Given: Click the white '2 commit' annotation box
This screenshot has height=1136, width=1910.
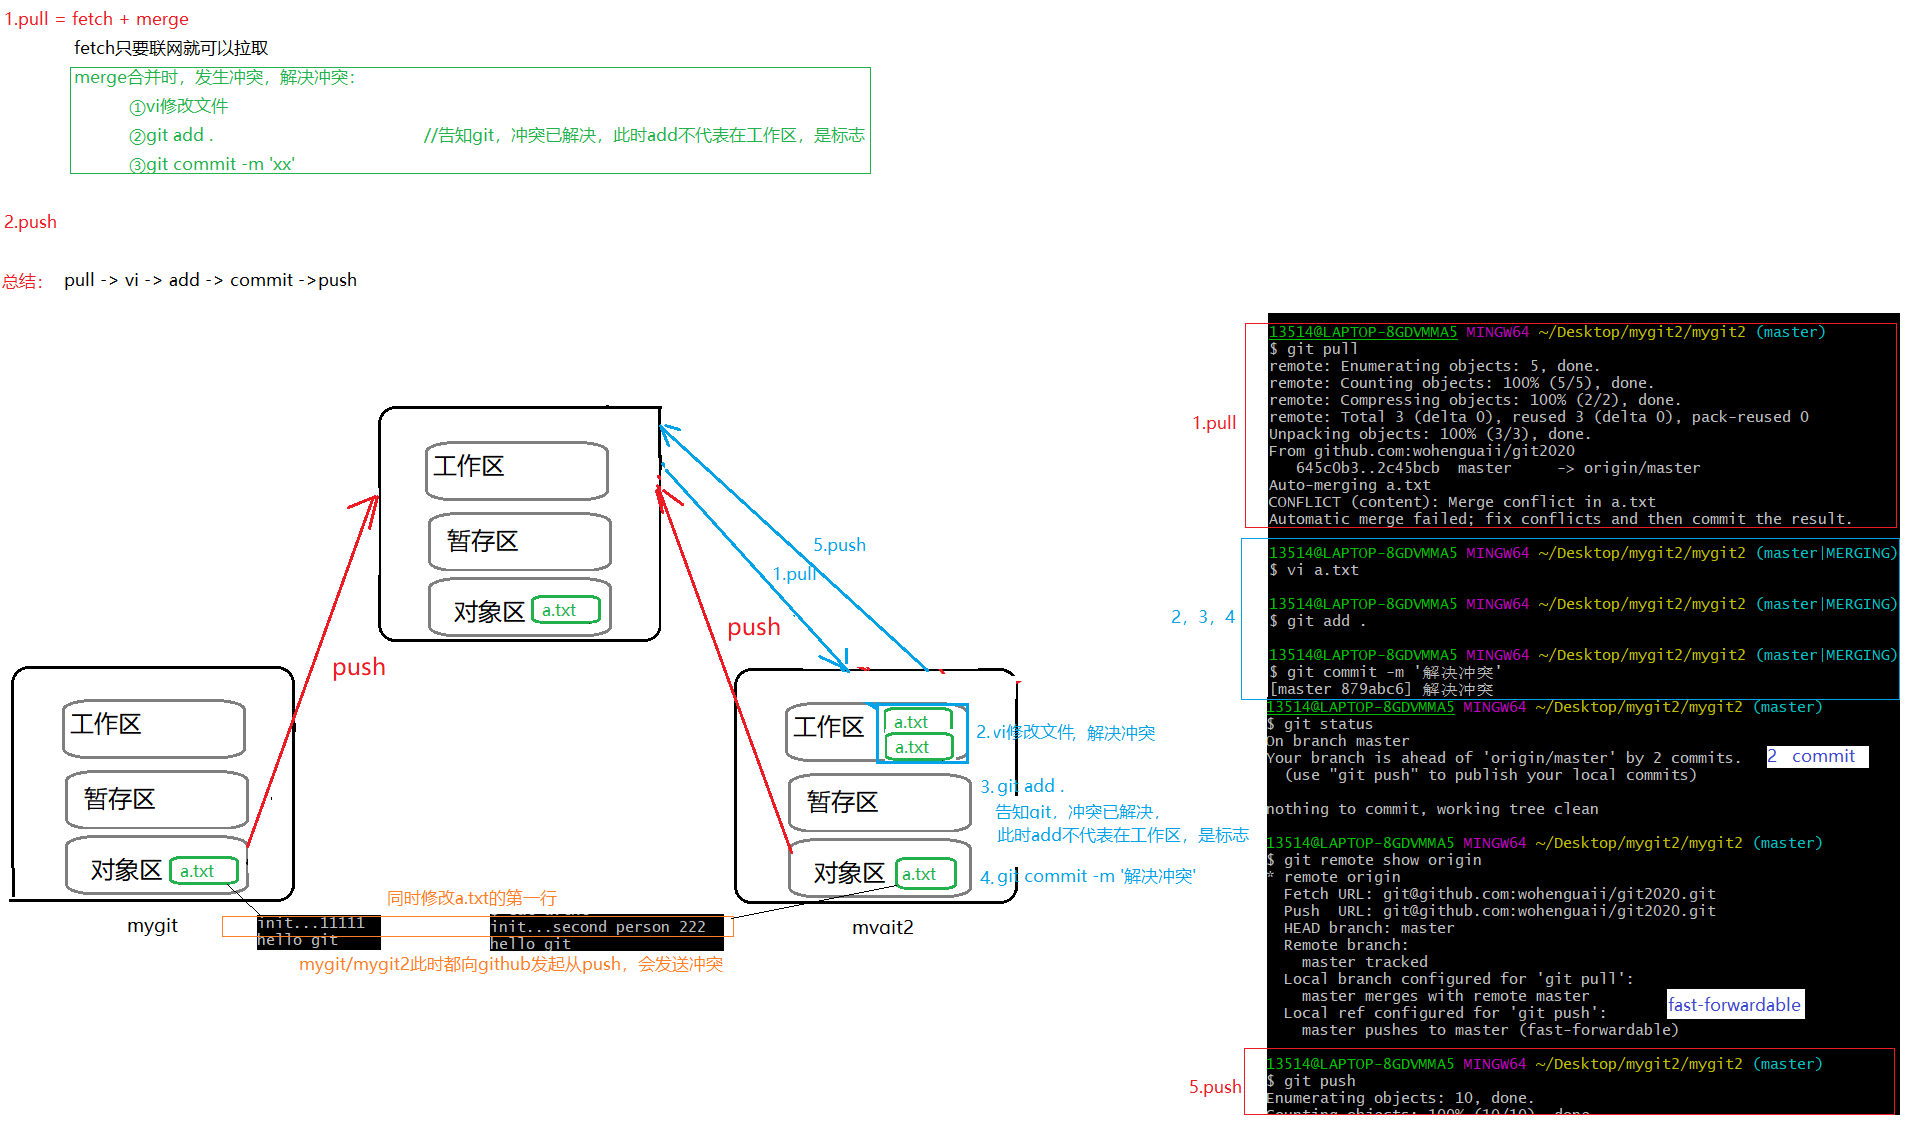Looking at the screenshot, I should tap(1816, 757).
